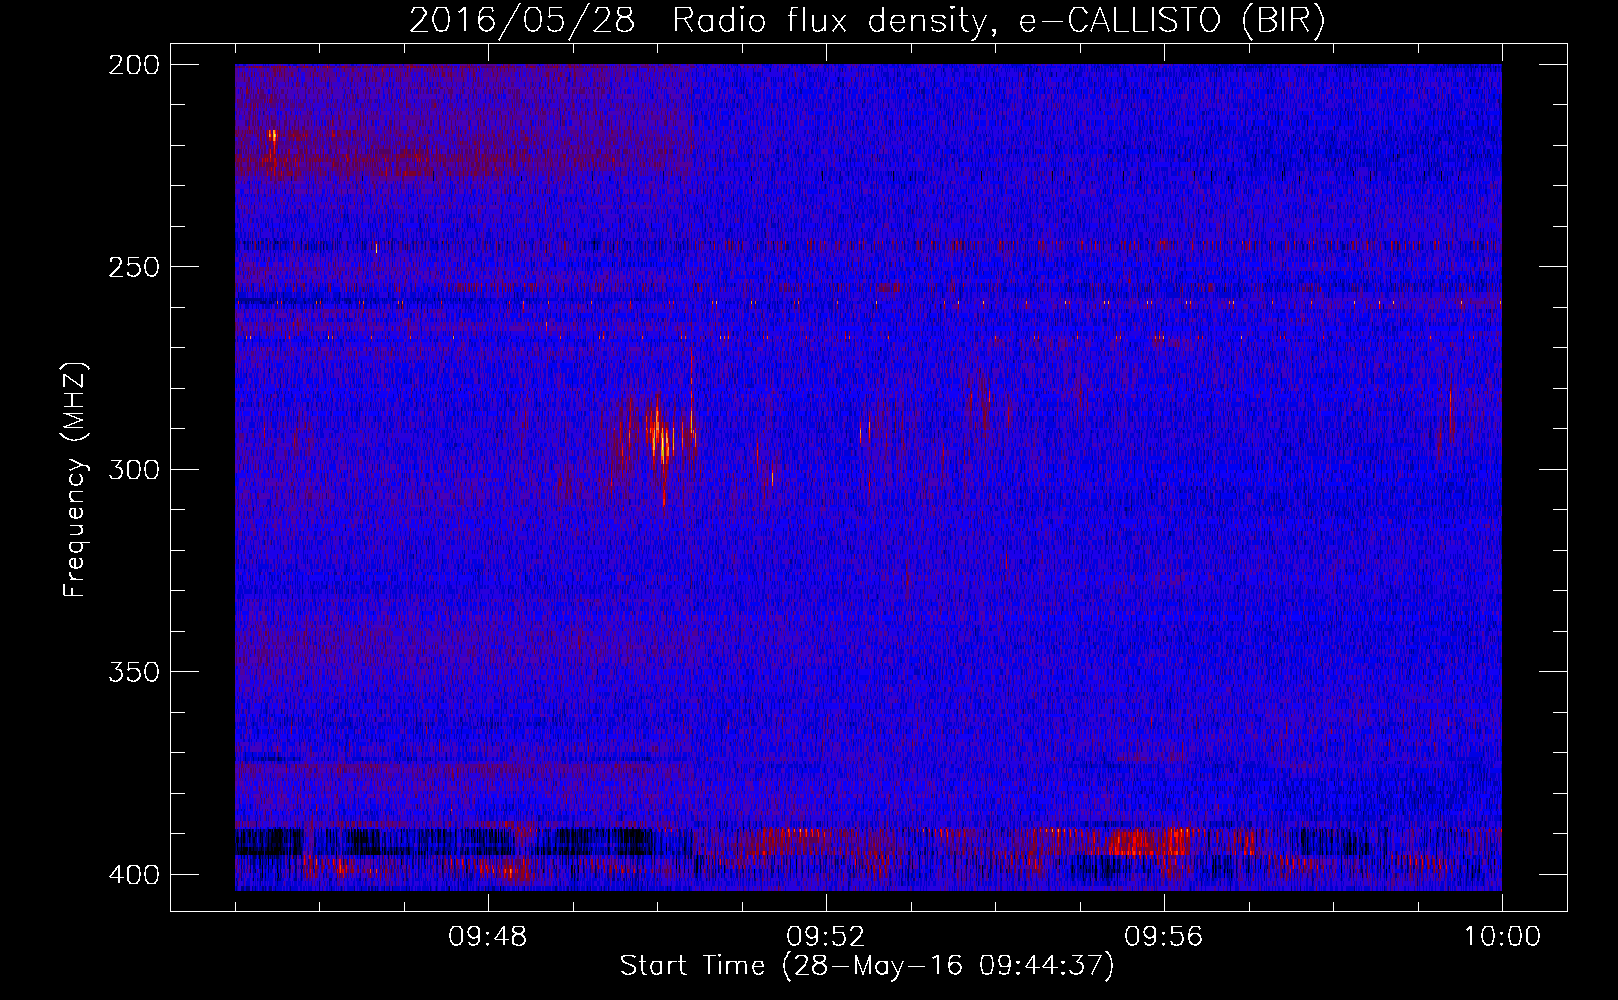Click the 10:00 time tick label

(1502, 937)
